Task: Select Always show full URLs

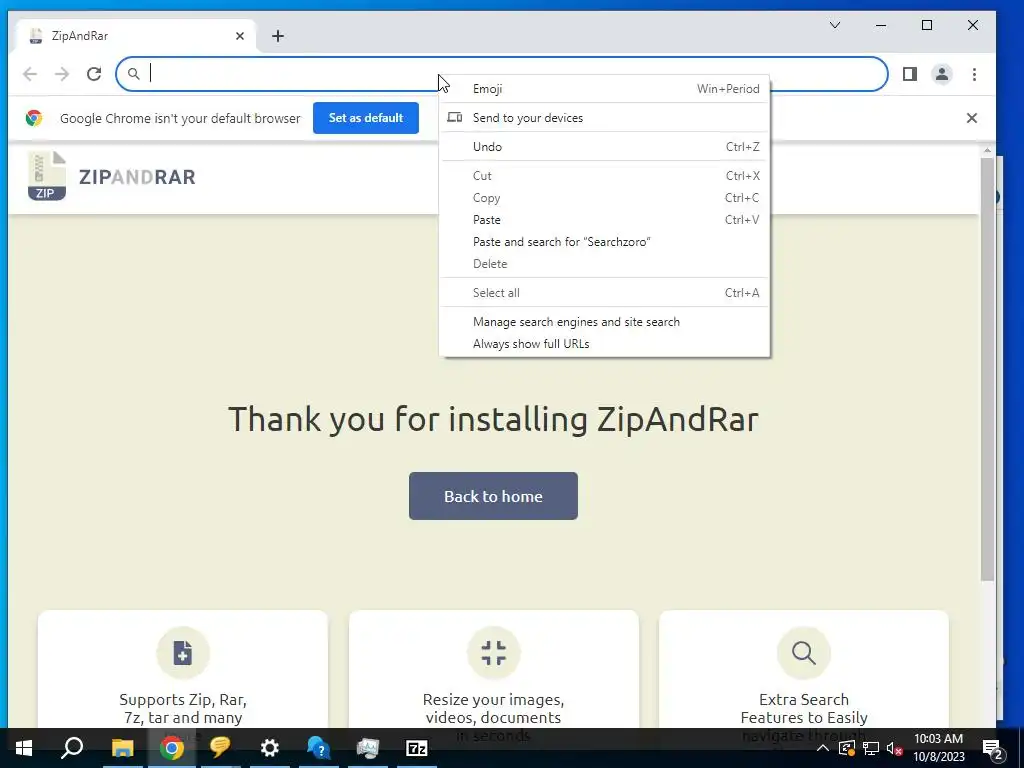Action: 605,344
